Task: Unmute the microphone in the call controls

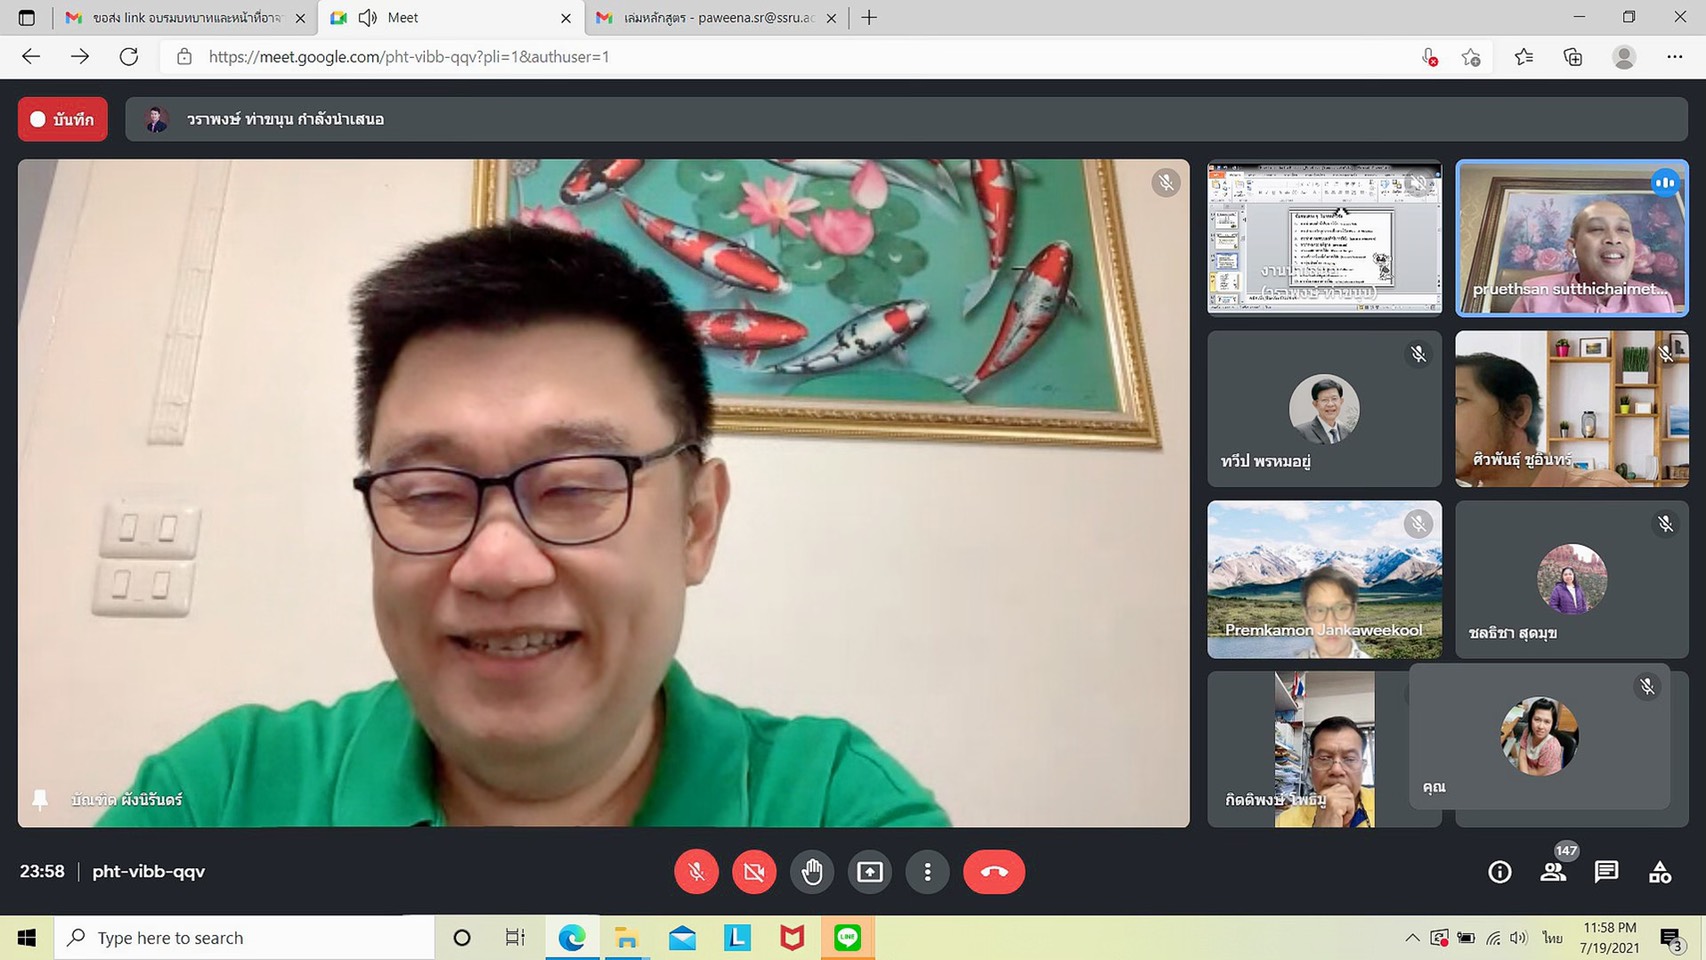Action: point(696,872)
